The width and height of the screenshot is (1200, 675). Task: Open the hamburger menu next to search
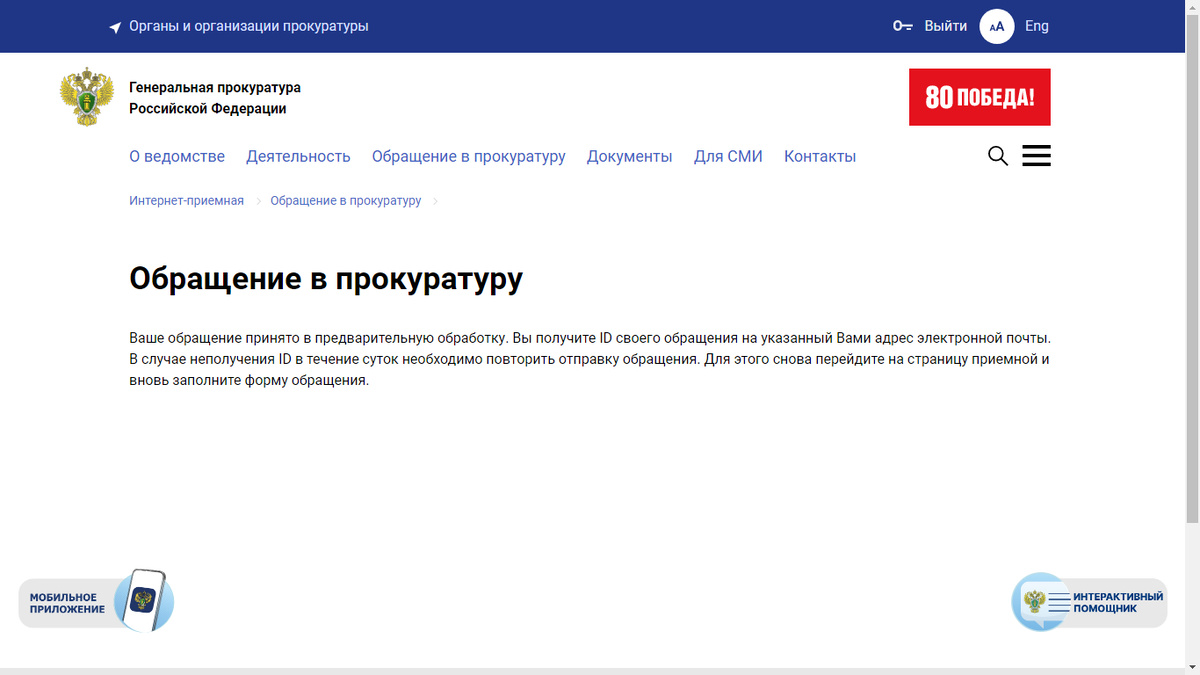point(1036,155)
